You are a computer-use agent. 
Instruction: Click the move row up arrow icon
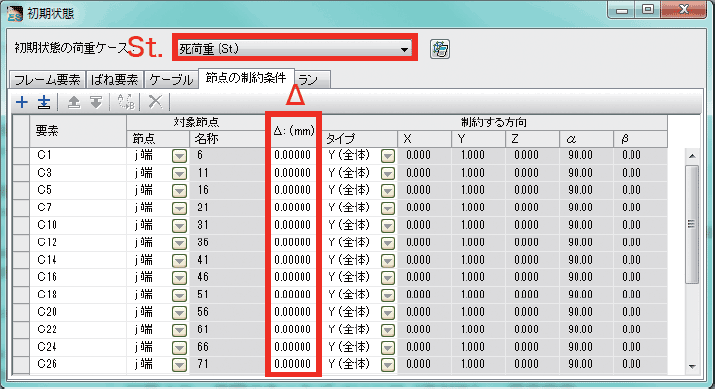[x=73, y=102]
